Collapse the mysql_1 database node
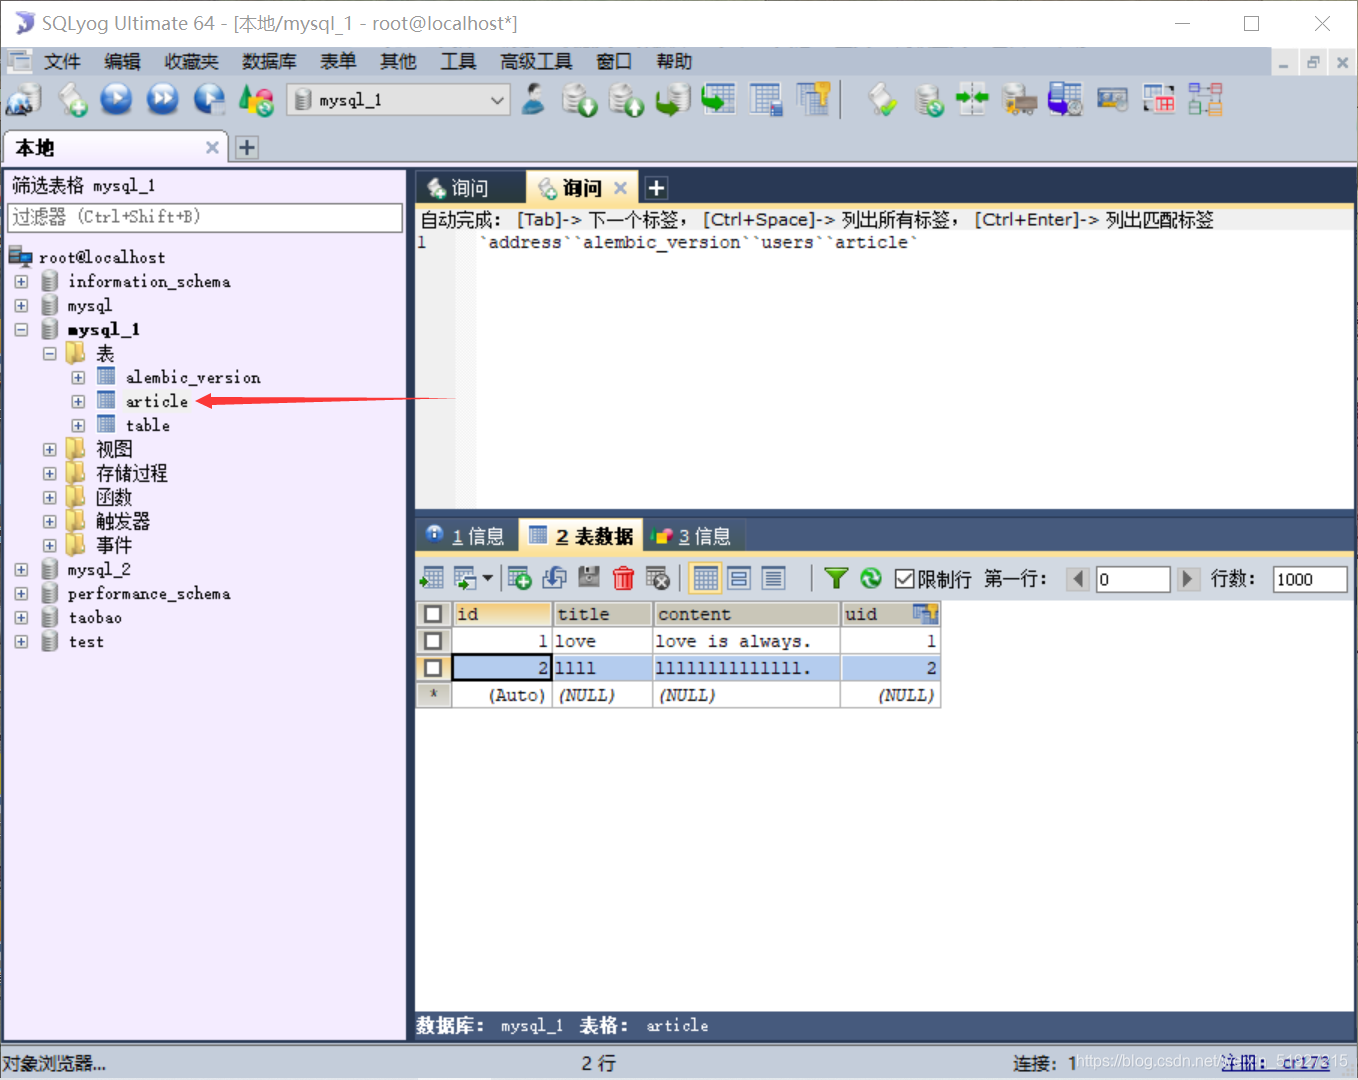The image size is (1358, 1080). [x=21, y=330]
